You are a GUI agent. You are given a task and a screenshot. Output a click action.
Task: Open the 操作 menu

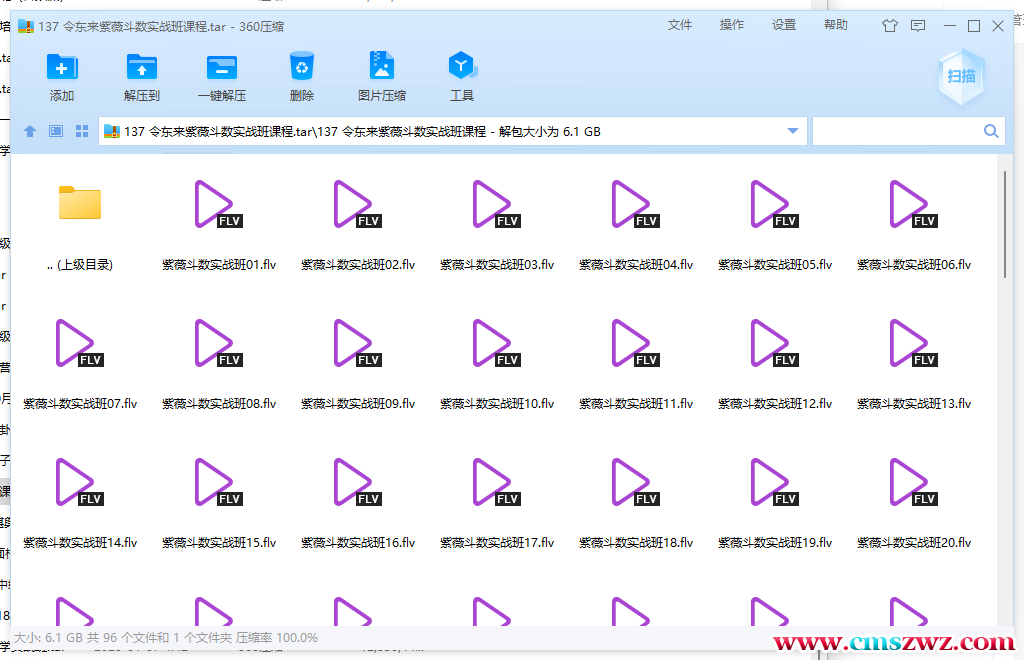click(731, 25)
